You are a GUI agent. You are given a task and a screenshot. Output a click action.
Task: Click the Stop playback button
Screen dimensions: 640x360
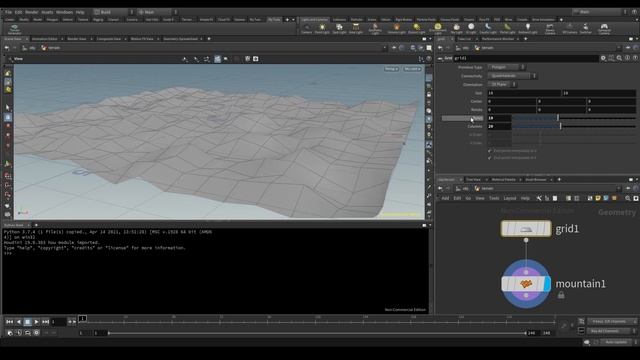[x=27, y=322]
